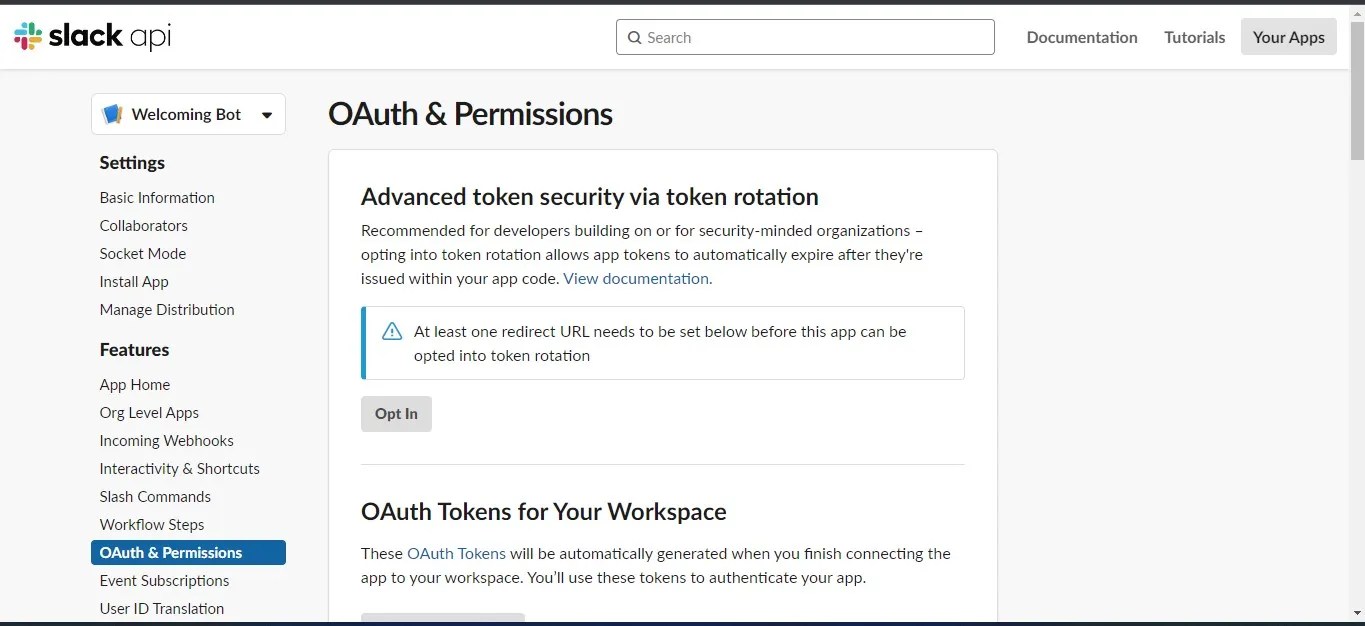Switch to the Documentation menu
Screen dimensions: 1365x626
tap(1081, 37)
